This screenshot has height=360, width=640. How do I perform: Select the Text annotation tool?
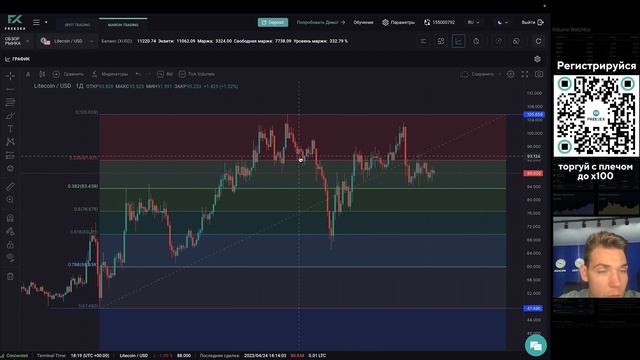[x=10, y=129]
